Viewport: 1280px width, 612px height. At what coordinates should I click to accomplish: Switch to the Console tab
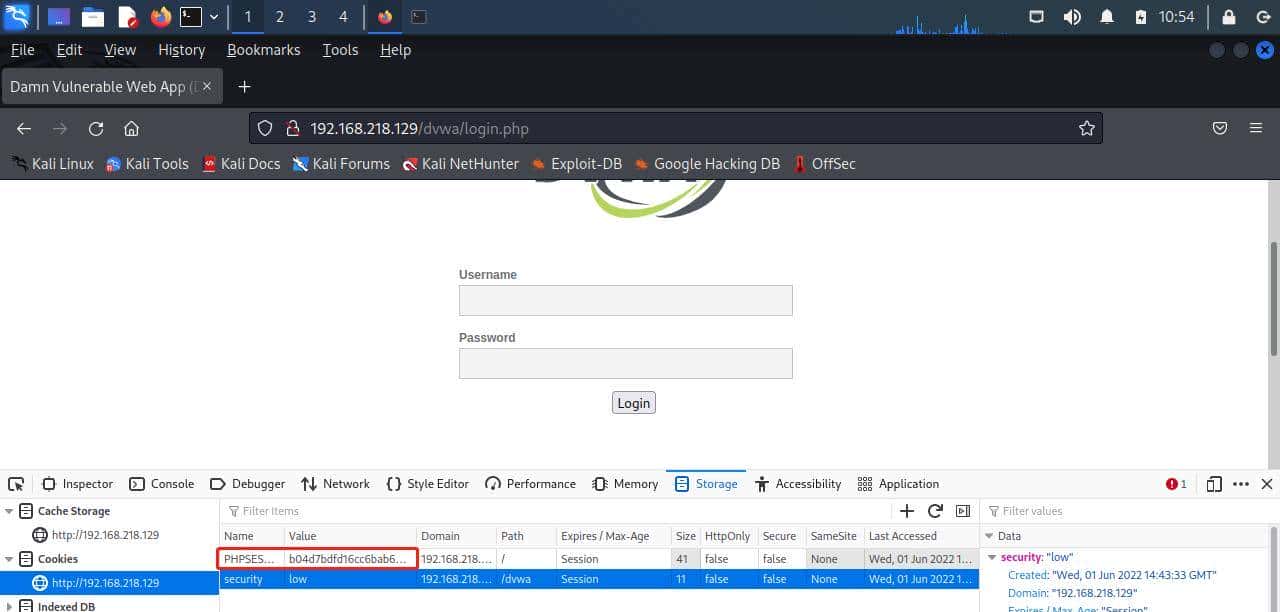coord(162,484)
